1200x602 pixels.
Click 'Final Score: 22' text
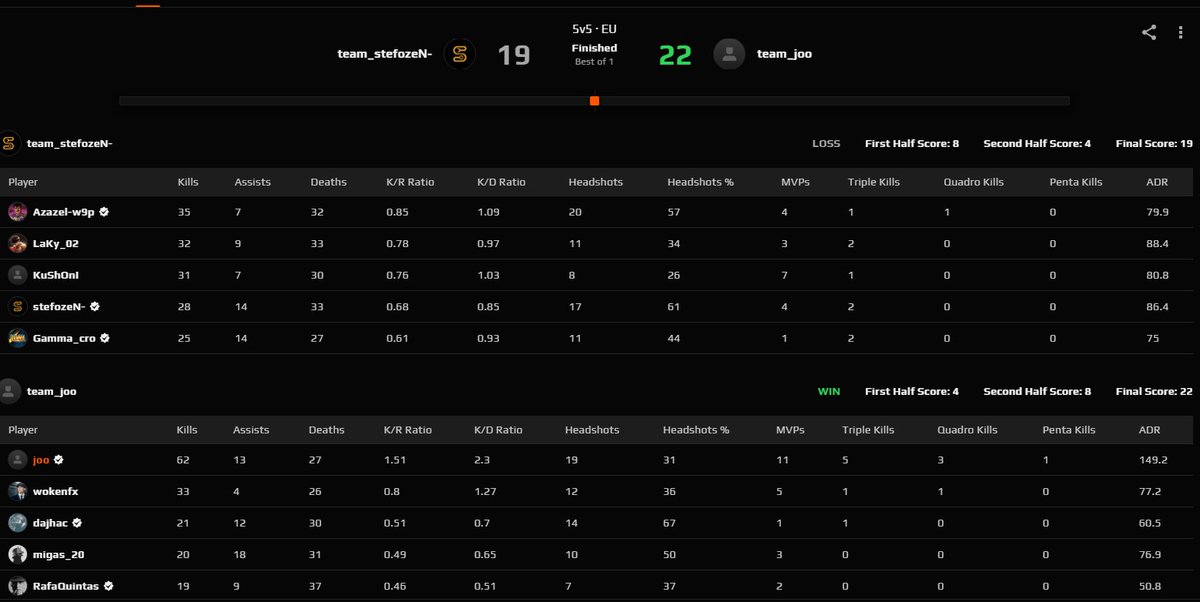pos(1154,392)
